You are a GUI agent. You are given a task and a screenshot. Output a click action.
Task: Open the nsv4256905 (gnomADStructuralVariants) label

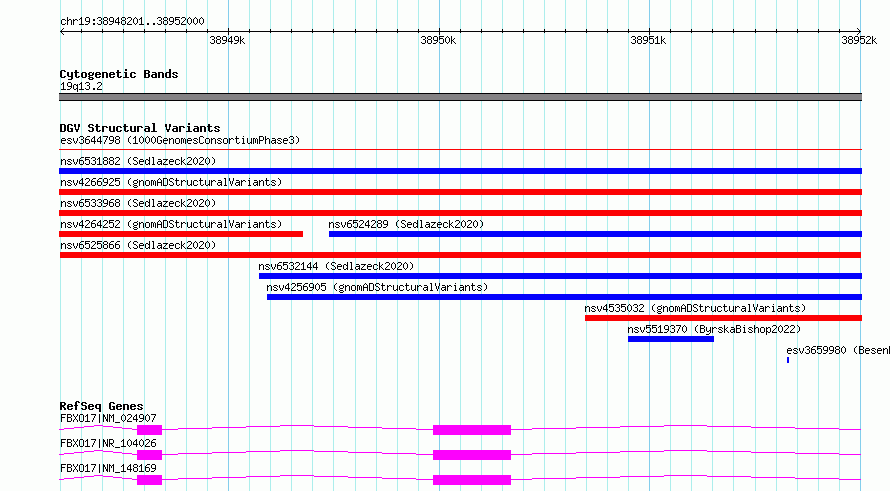[377, 287]
